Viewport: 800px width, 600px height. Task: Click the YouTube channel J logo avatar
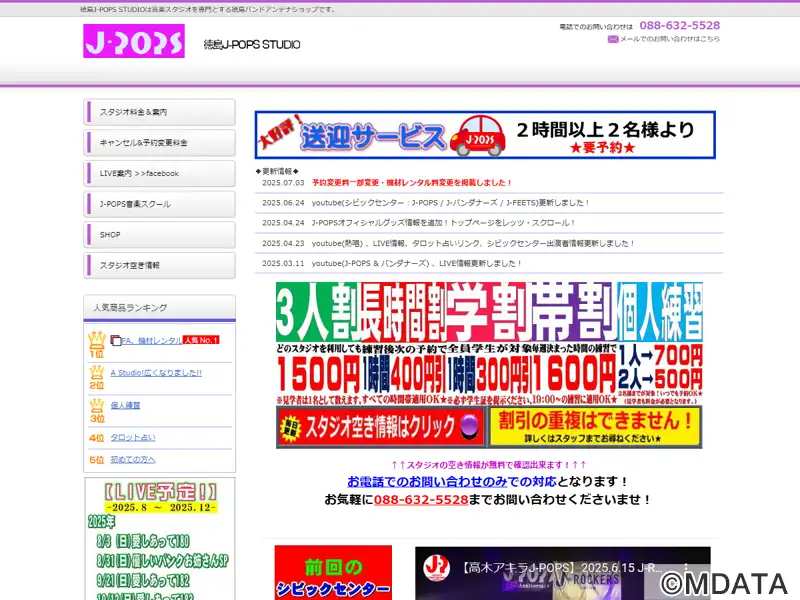coord(436,568)
